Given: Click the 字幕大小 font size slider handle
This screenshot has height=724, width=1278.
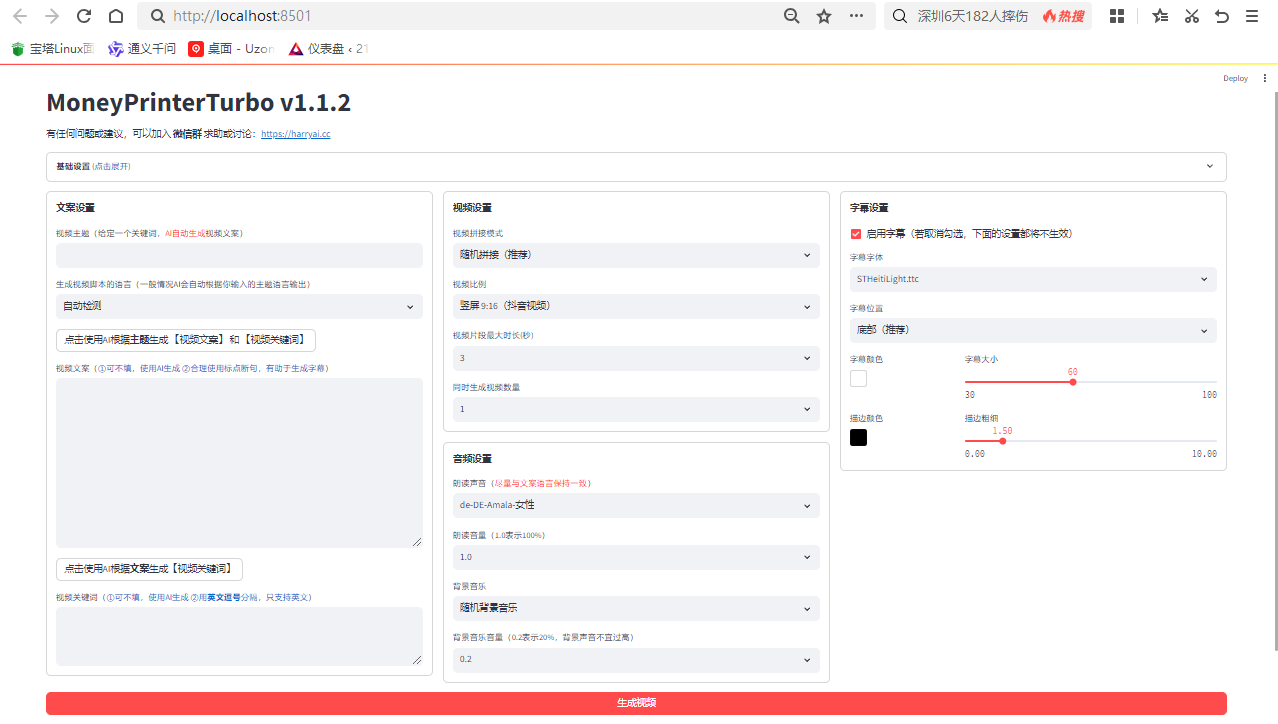Looking at the screenshot, I should point(1073,382).
